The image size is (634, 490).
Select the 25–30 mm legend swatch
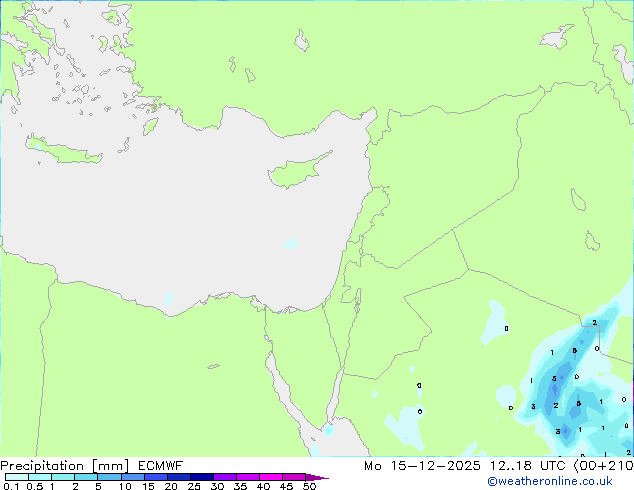coord(201,477)
